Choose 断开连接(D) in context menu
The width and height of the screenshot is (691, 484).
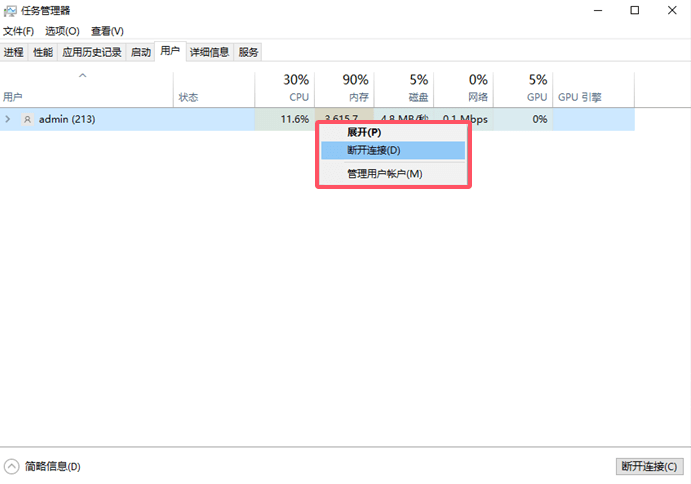393,150
